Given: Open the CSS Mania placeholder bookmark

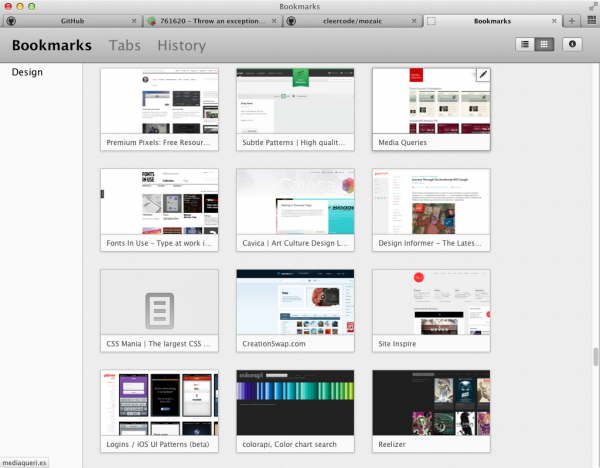Looking at the screenshot, I should [x=159, y=303].
